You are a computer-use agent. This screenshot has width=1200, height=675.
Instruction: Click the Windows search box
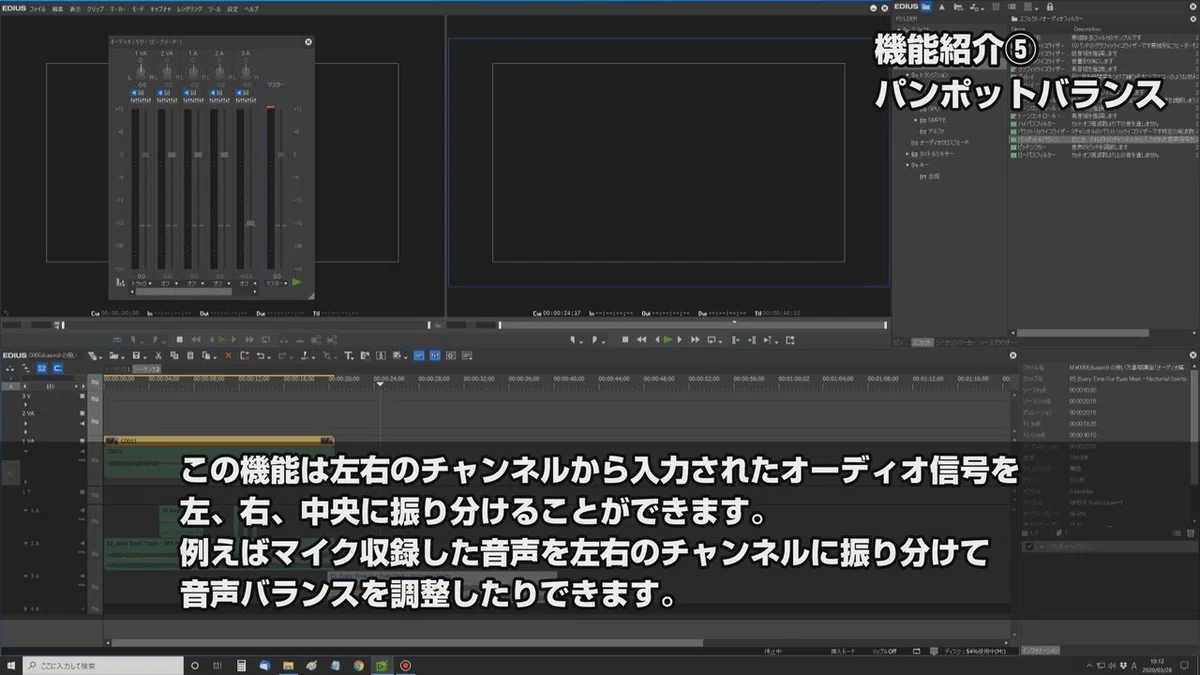(103, 665)
